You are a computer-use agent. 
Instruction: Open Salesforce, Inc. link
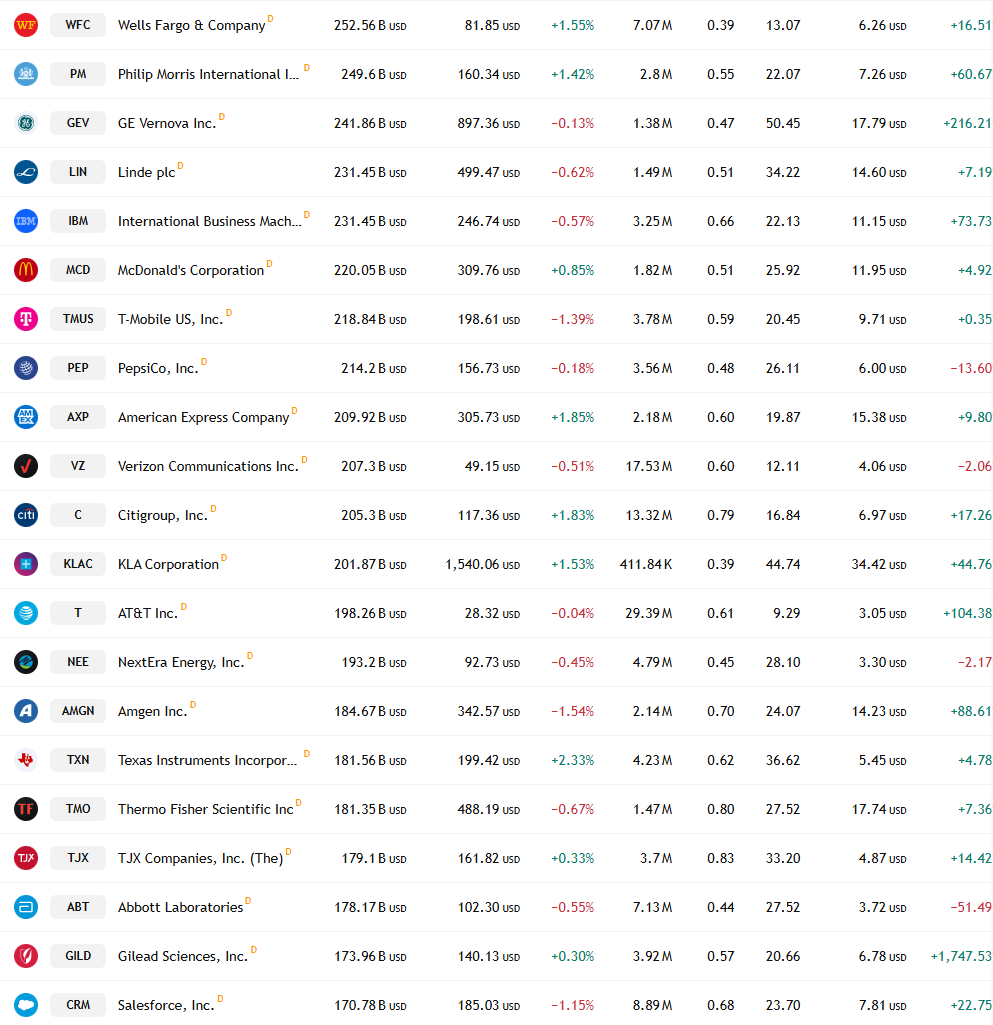click(x=166, y=1006)
